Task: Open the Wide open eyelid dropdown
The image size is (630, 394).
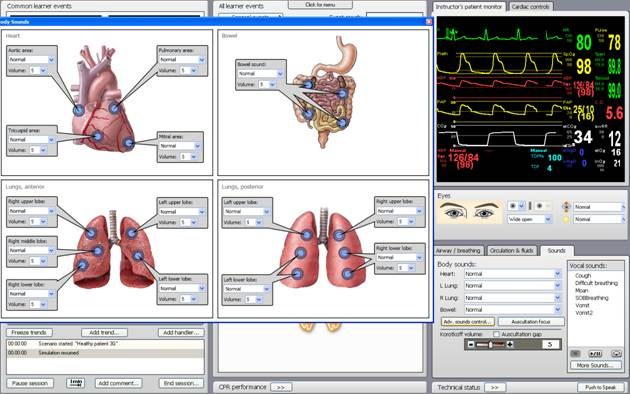Action: tap(529, 219)
